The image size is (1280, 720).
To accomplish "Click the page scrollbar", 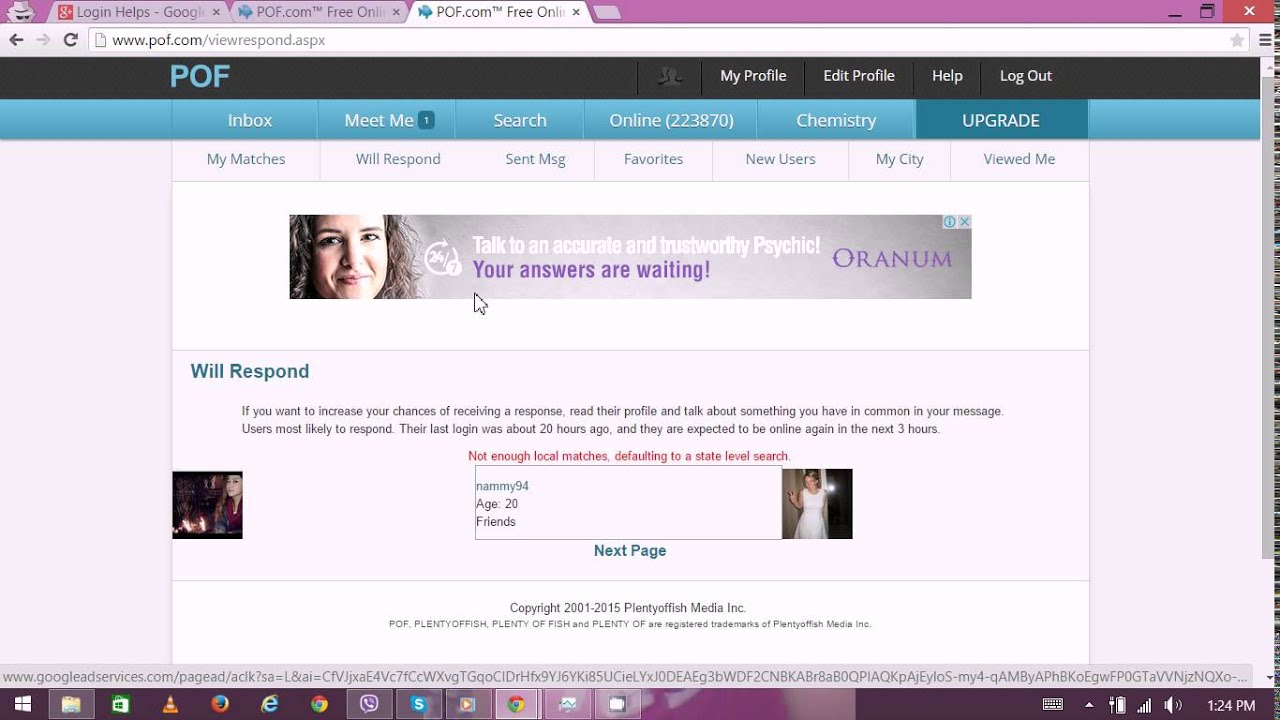I will point(1270,318).
